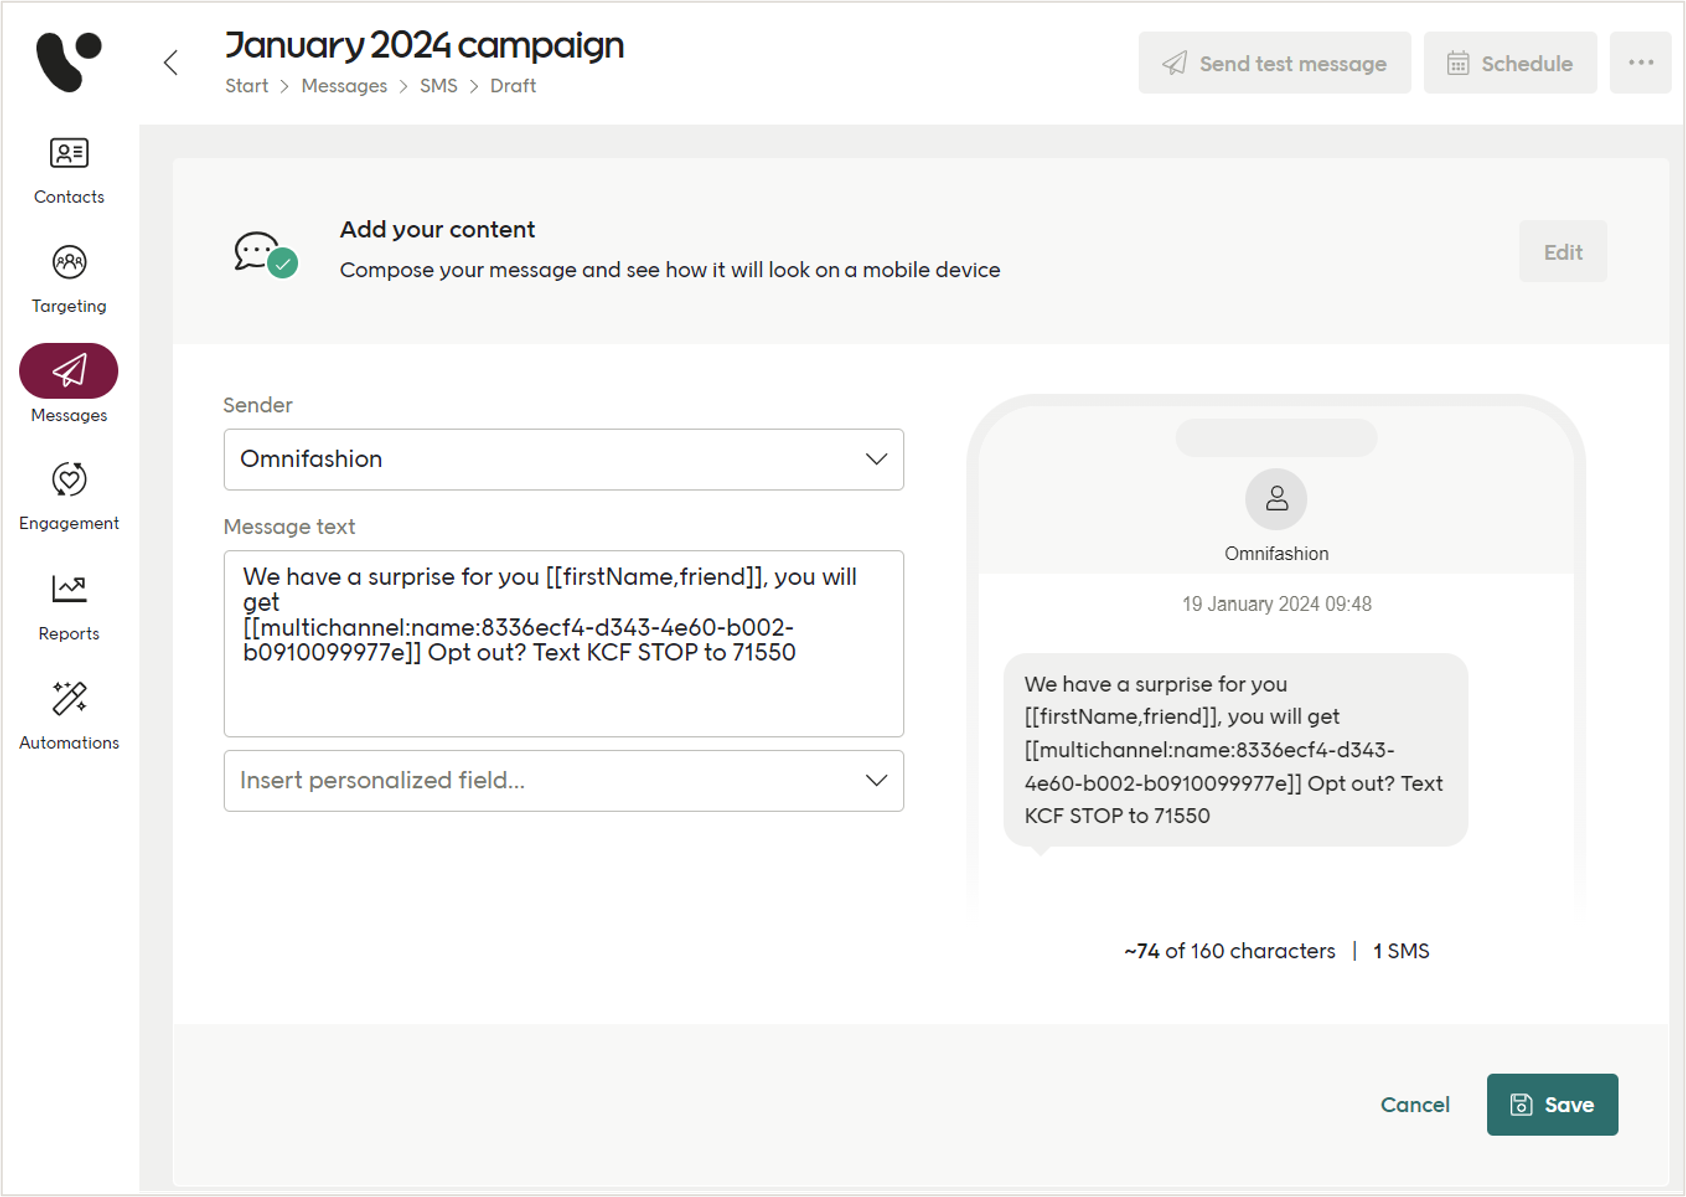The image size is (1686, 1197).
Task: Click the Schedule button
Action: pos(1510,64)
